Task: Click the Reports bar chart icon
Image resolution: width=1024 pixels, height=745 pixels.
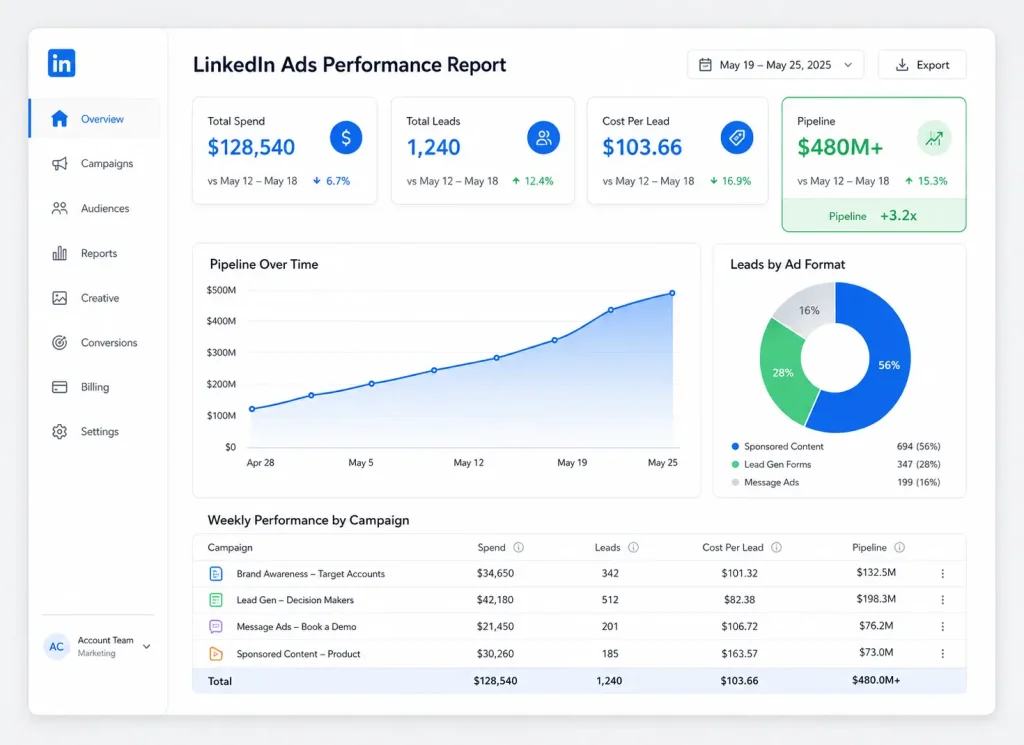Action: point(59,253)
